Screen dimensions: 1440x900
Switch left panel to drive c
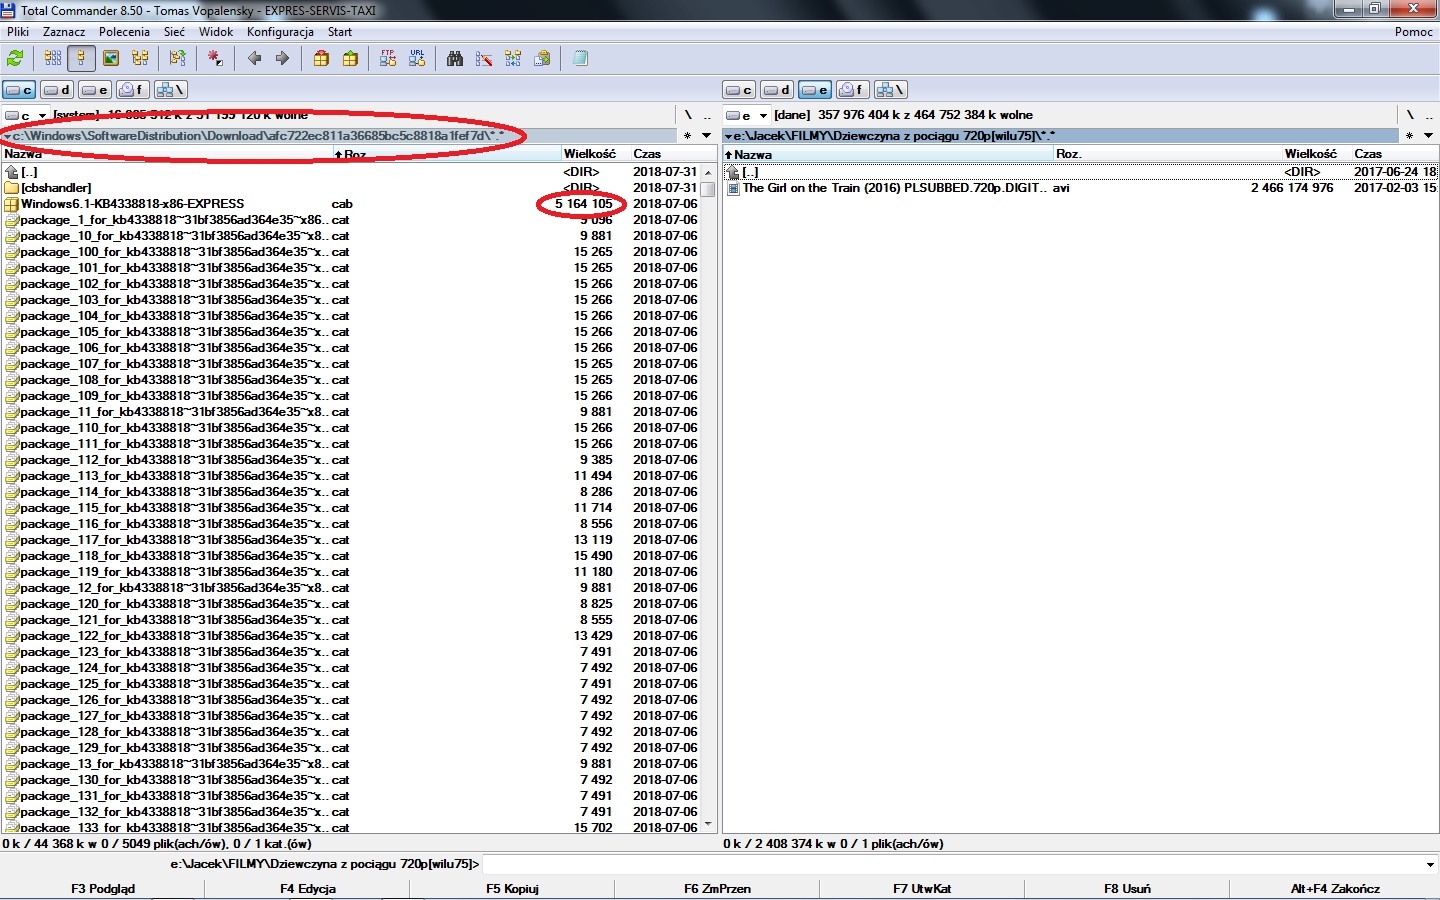pyautogui.click(x=19, y=90)
